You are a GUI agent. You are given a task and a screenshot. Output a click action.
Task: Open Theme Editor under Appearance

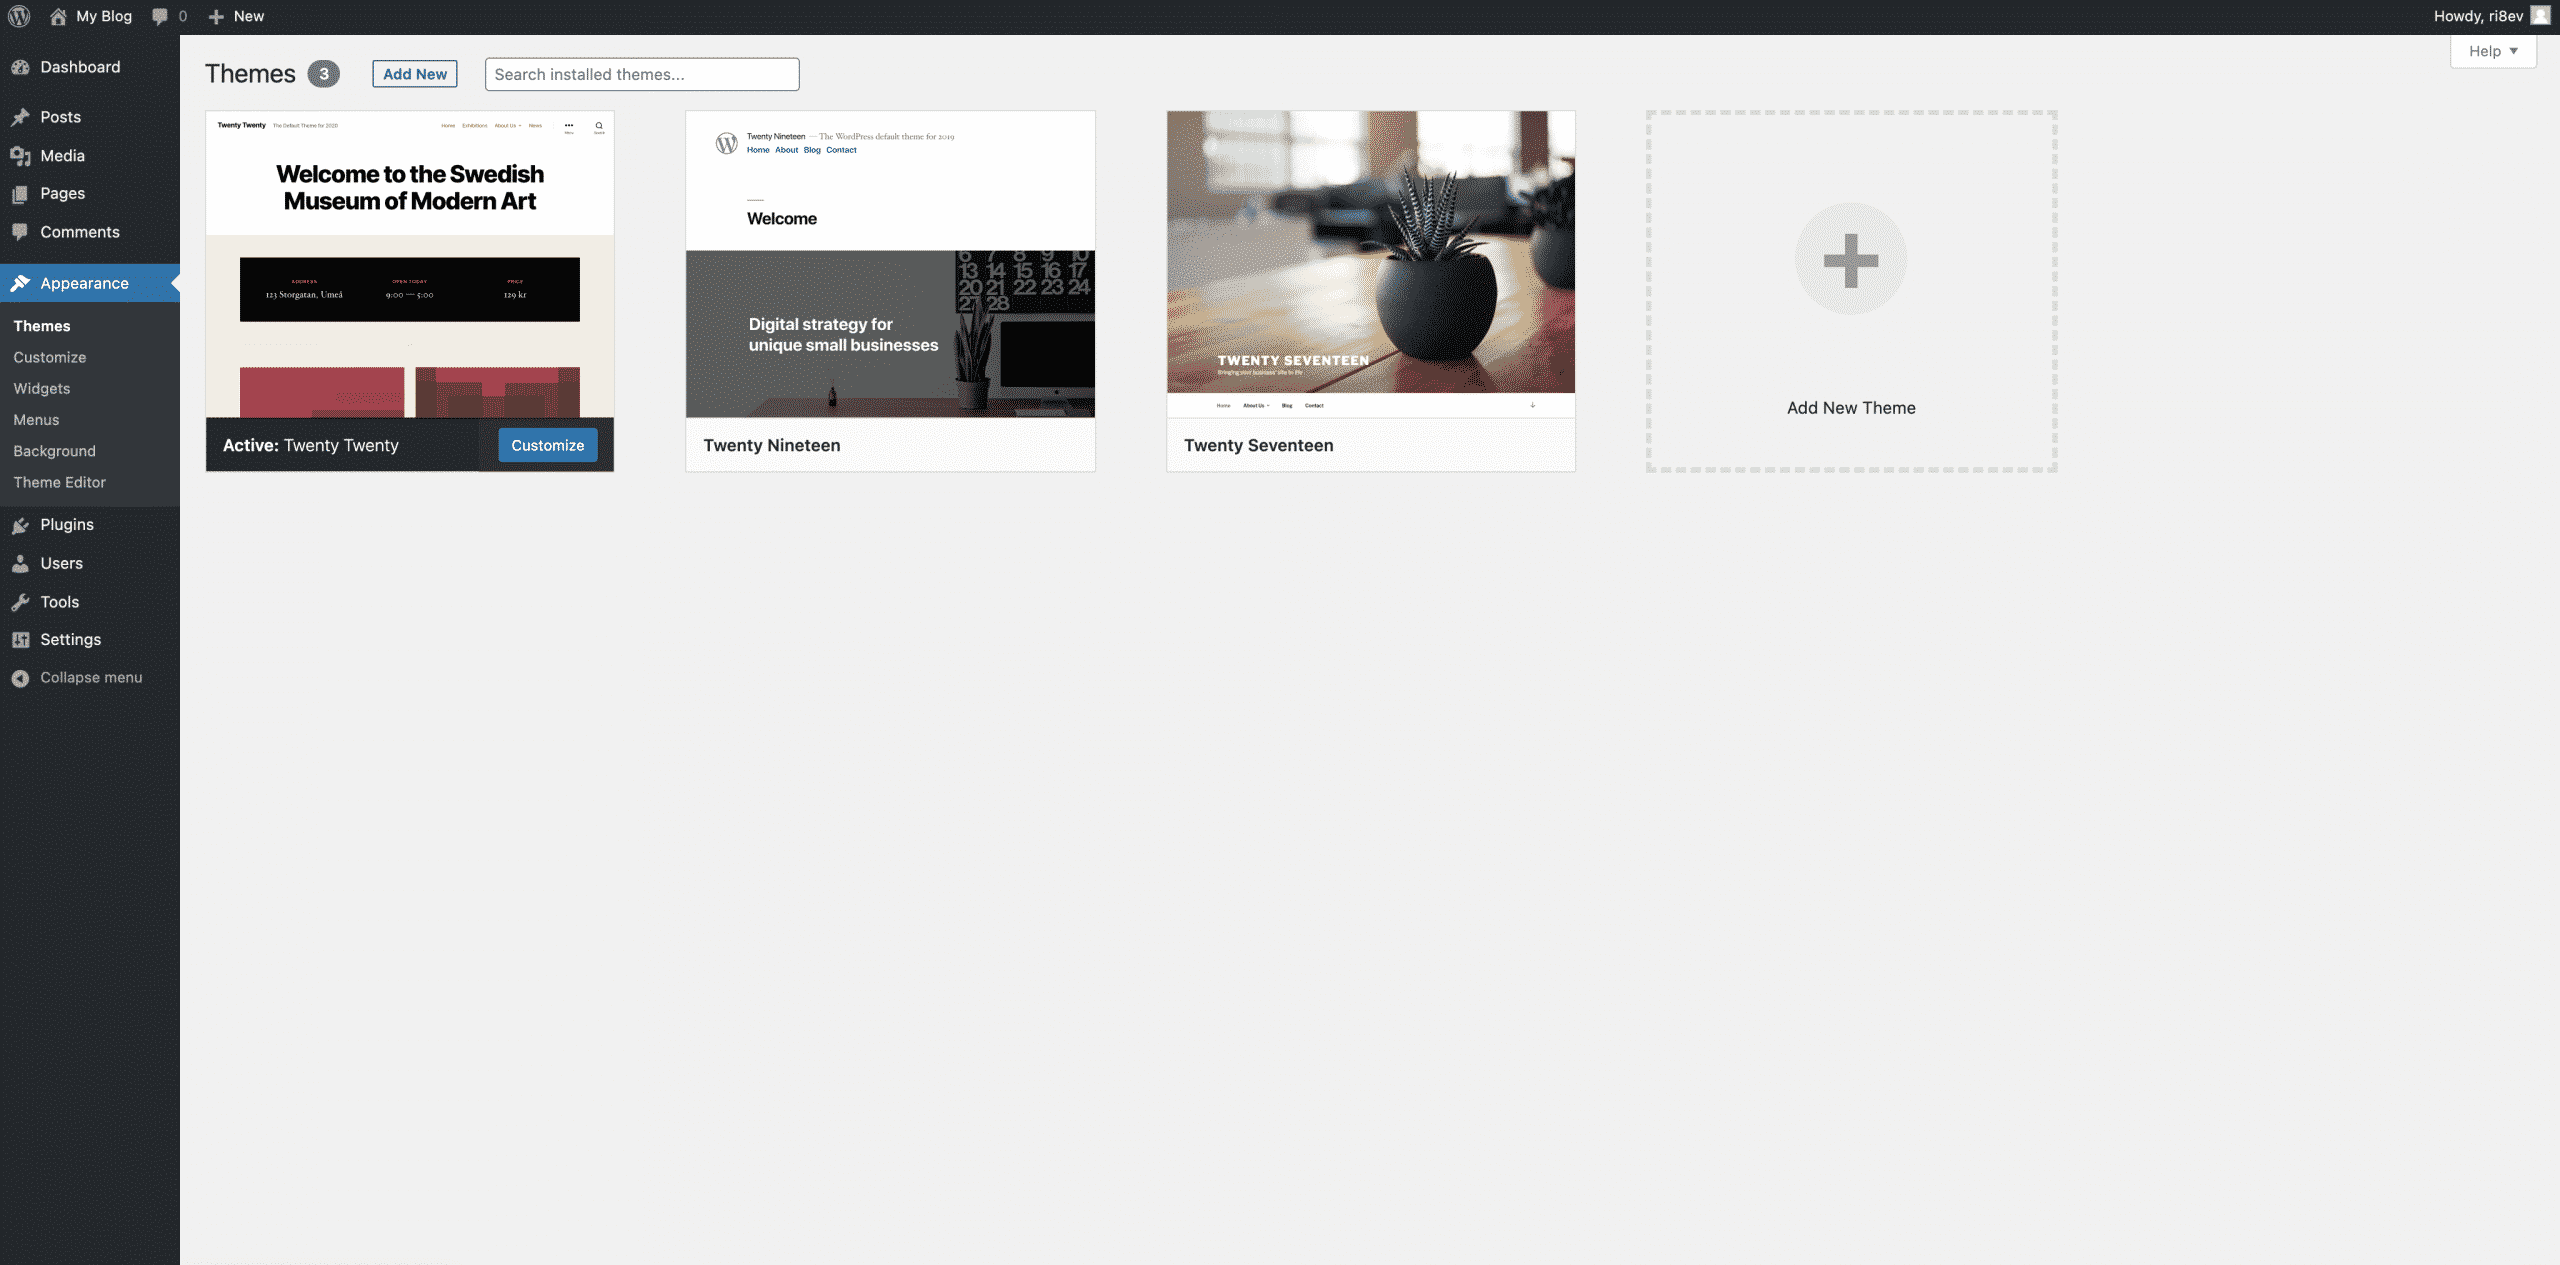60,482
